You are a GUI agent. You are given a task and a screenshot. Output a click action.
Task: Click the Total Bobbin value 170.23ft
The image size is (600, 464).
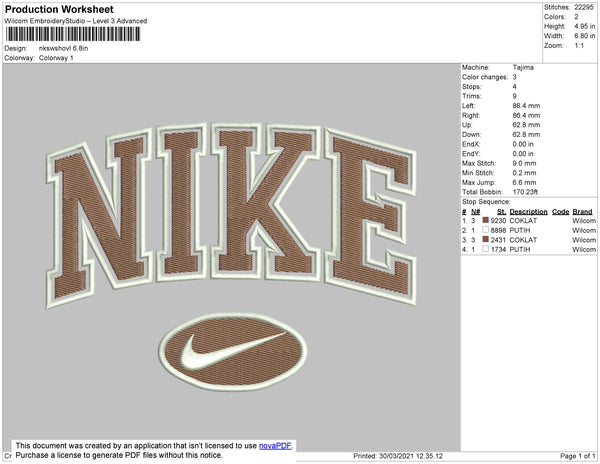525,192
